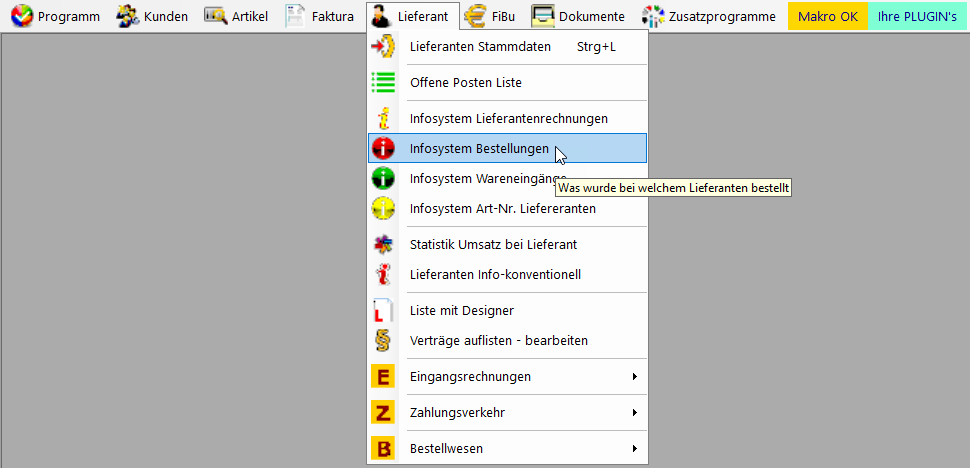Choose Liste mit Designer
The width and height of the screenshot is (970, 468).
(508, 310)
